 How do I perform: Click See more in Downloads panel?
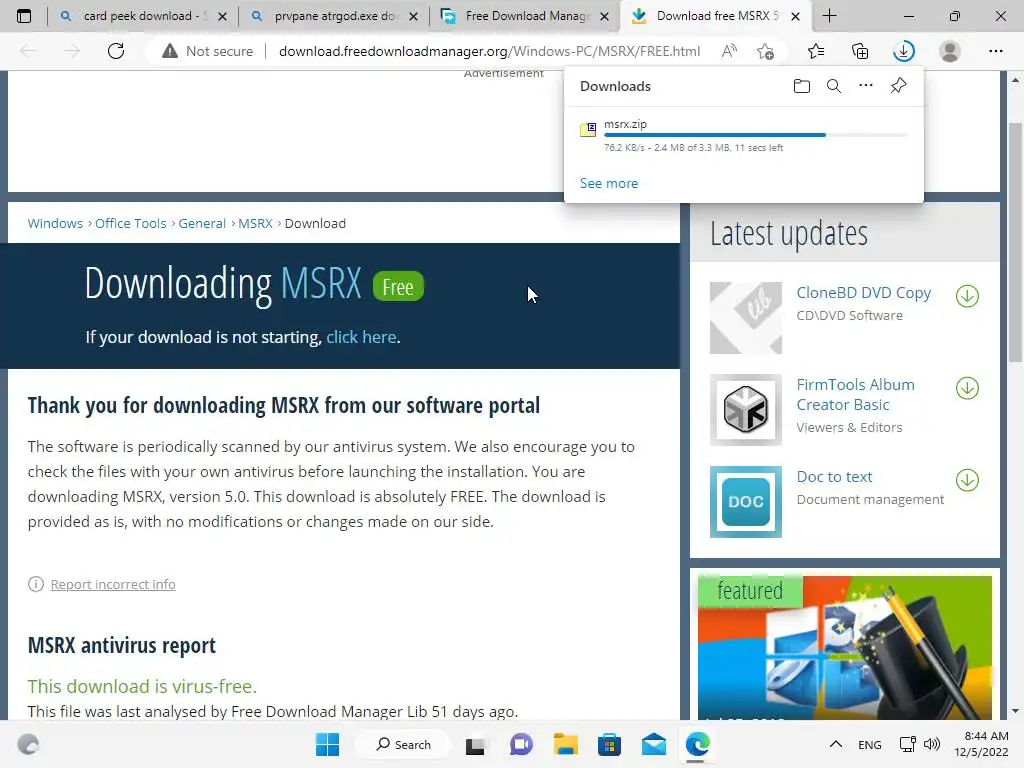(x=609, y=184)
